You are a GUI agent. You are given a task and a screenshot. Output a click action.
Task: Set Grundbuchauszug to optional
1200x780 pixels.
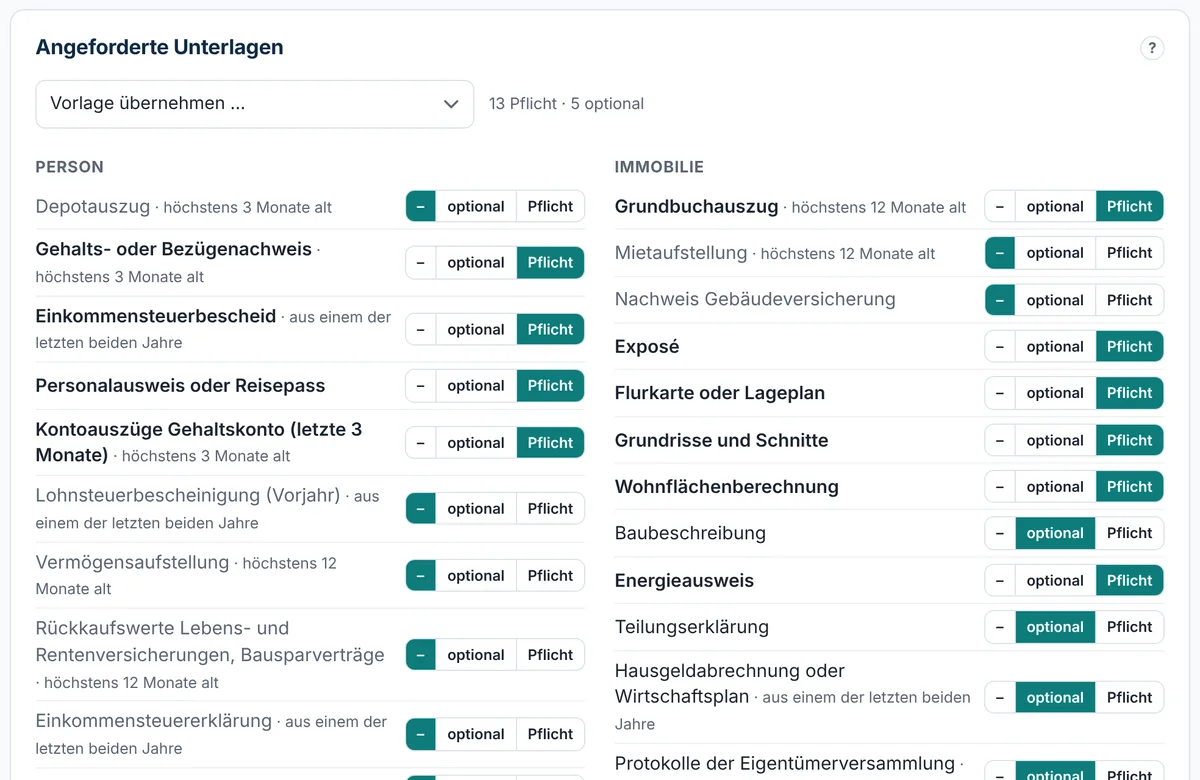1055,207
